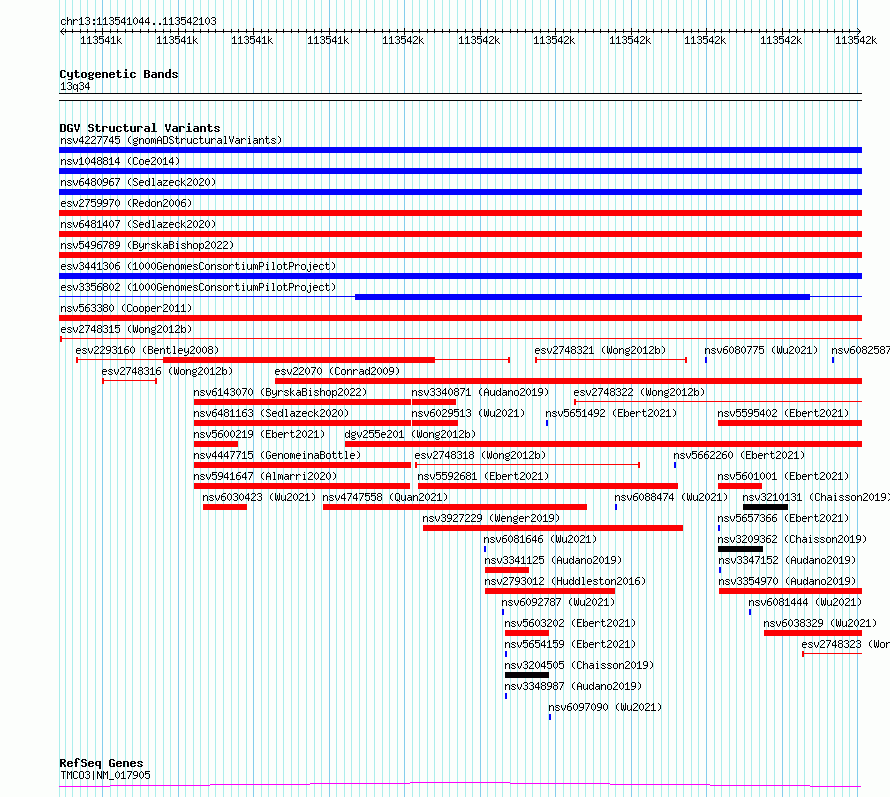Select nsv2793012 (Huddleston2016) label
Screen dimensions: 890x797
click(x=565, y=581)
